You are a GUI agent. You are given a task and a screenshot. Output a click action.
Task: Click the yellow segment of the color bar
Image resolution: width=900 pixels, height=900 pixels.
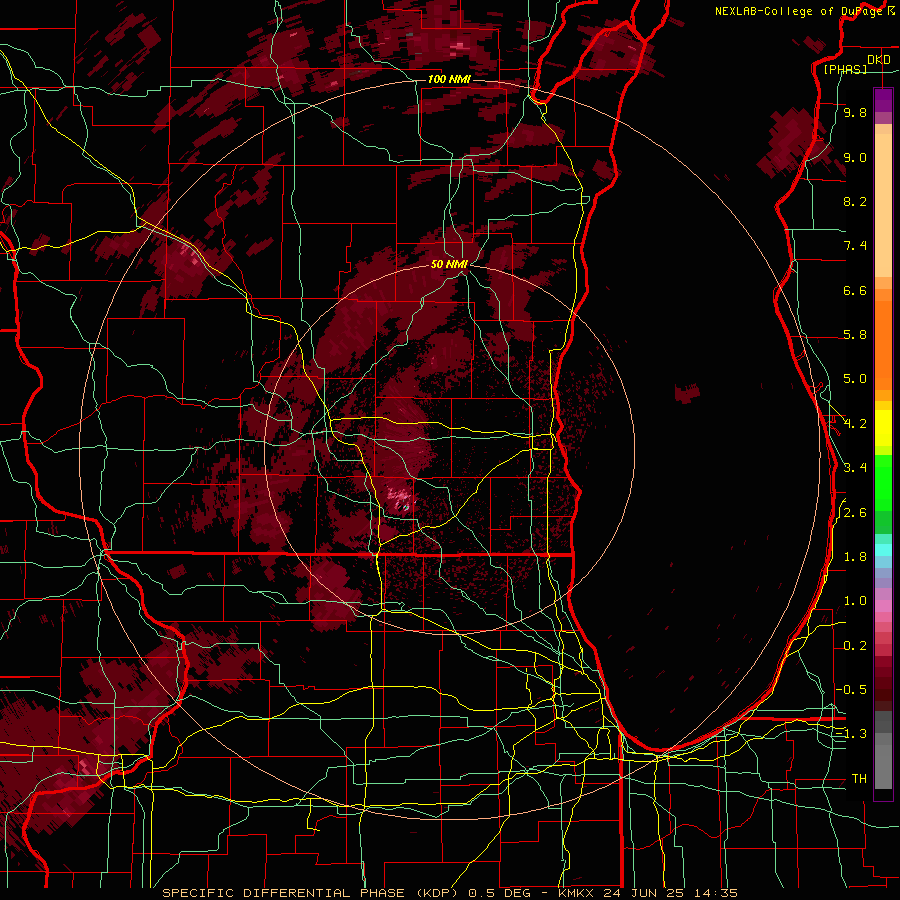883,428
